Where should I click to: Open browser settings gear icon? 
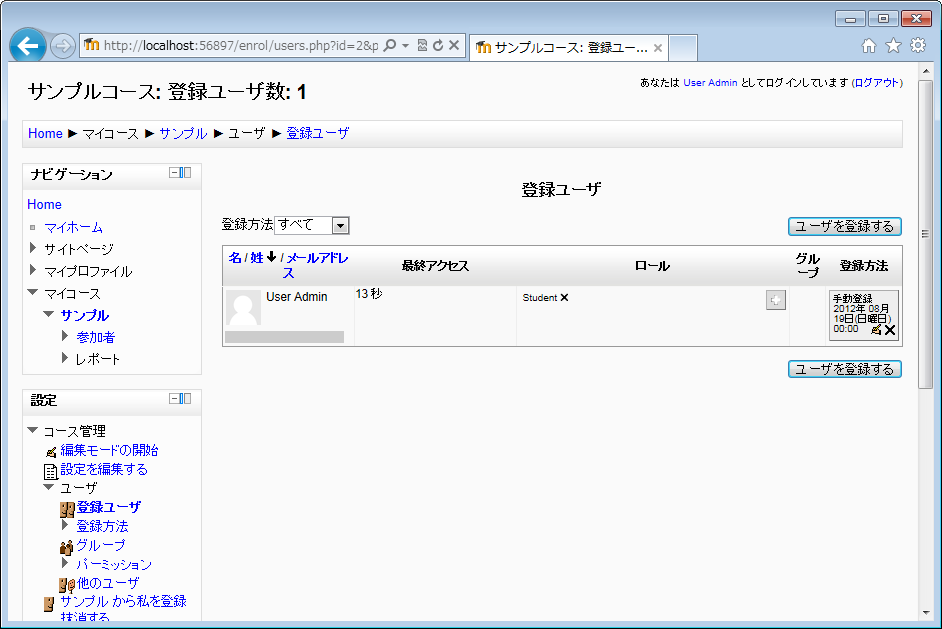pos(917,45)
